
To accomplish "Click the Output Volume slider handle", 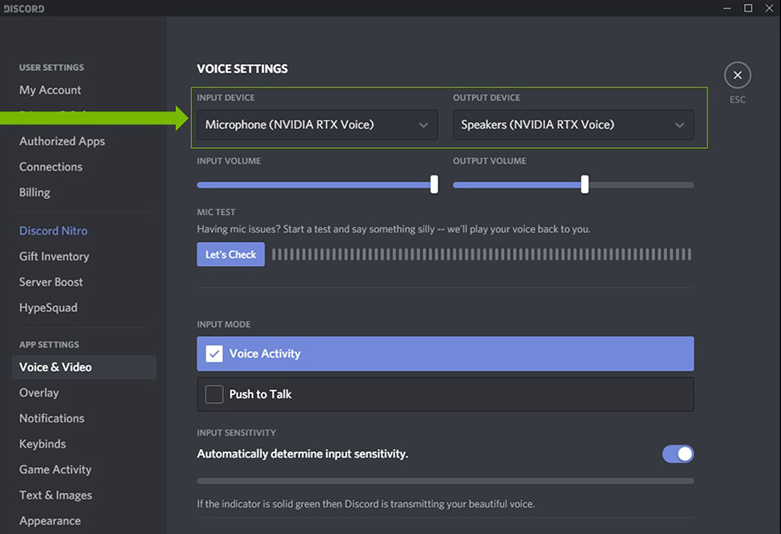I will click(585, 184).
